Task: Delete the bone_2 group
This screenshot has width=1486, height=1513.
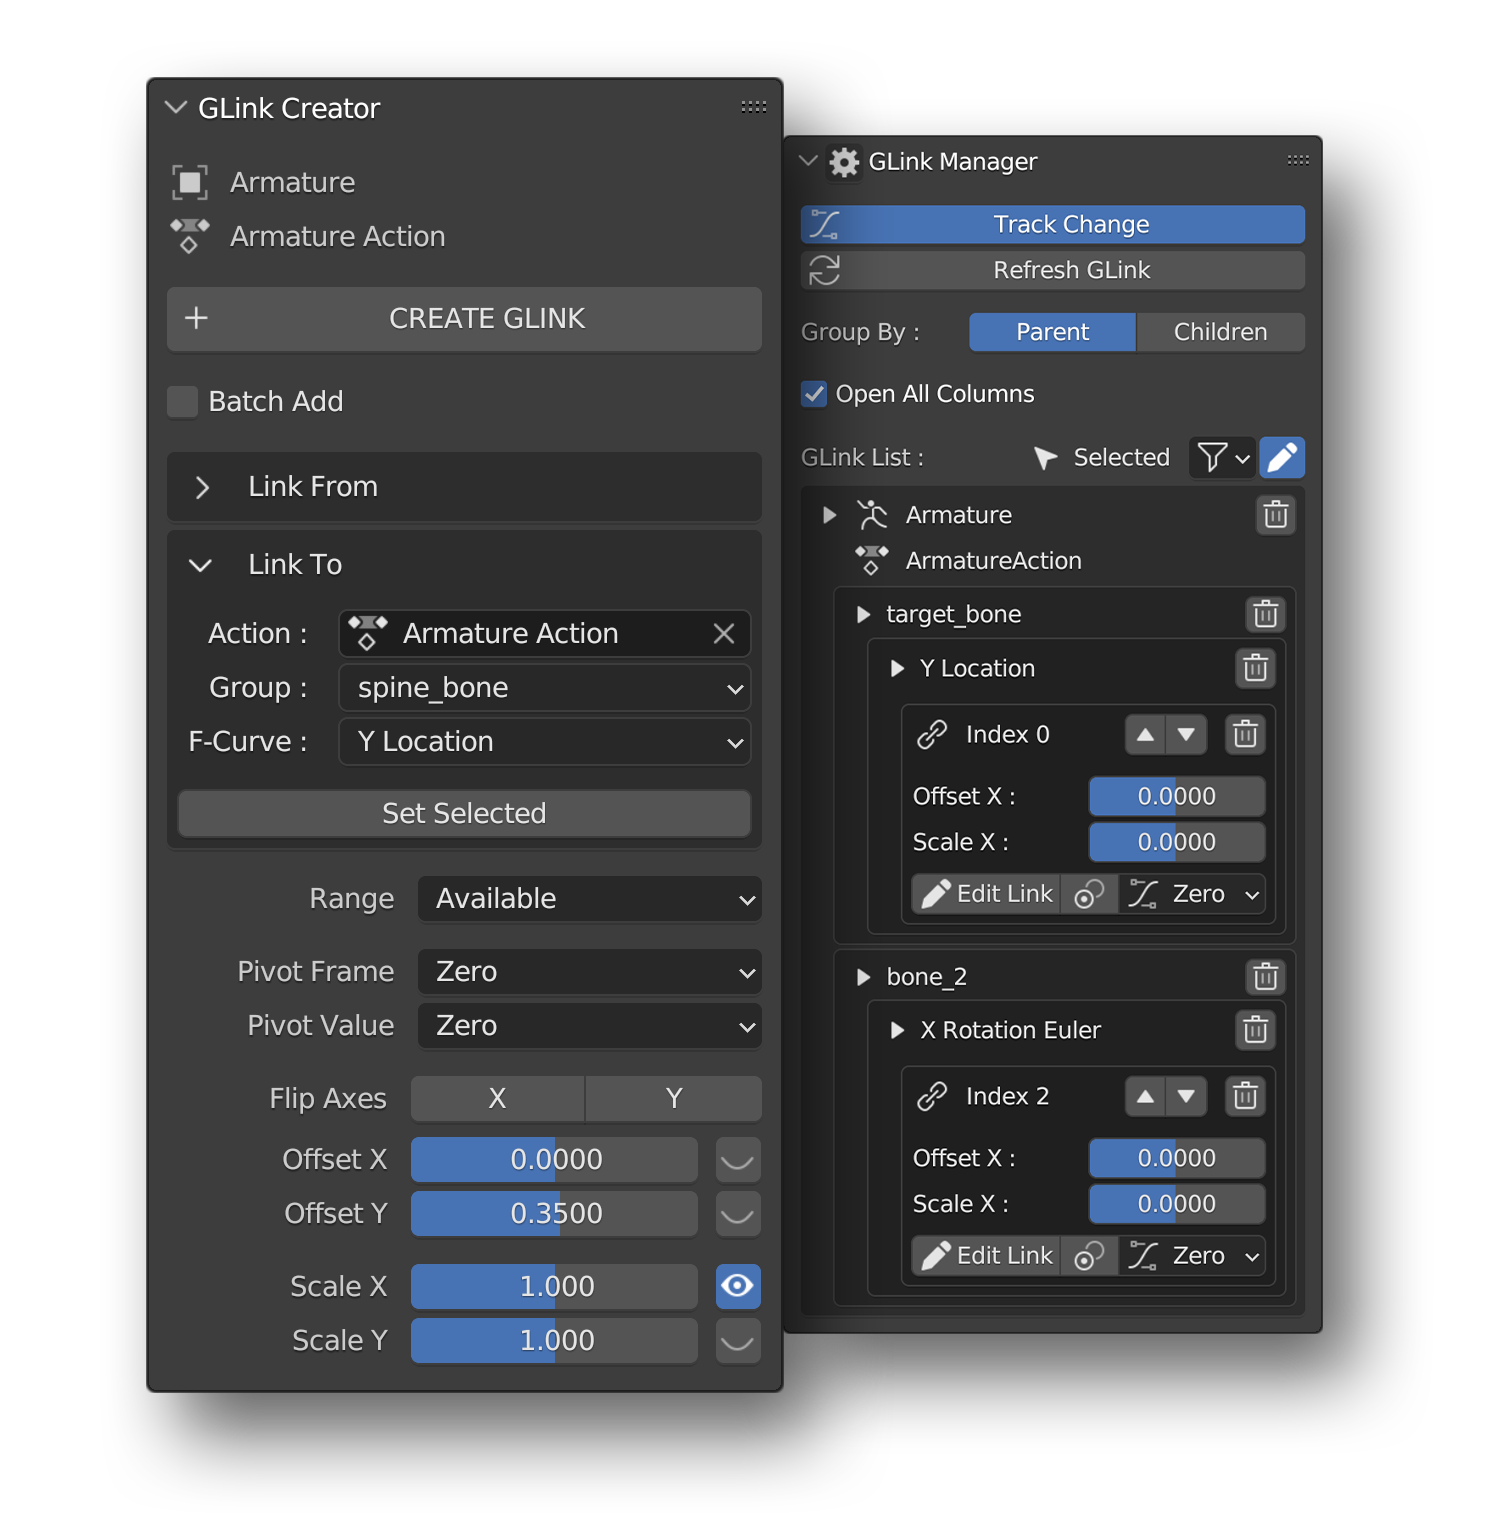Action: point(1265,977)
